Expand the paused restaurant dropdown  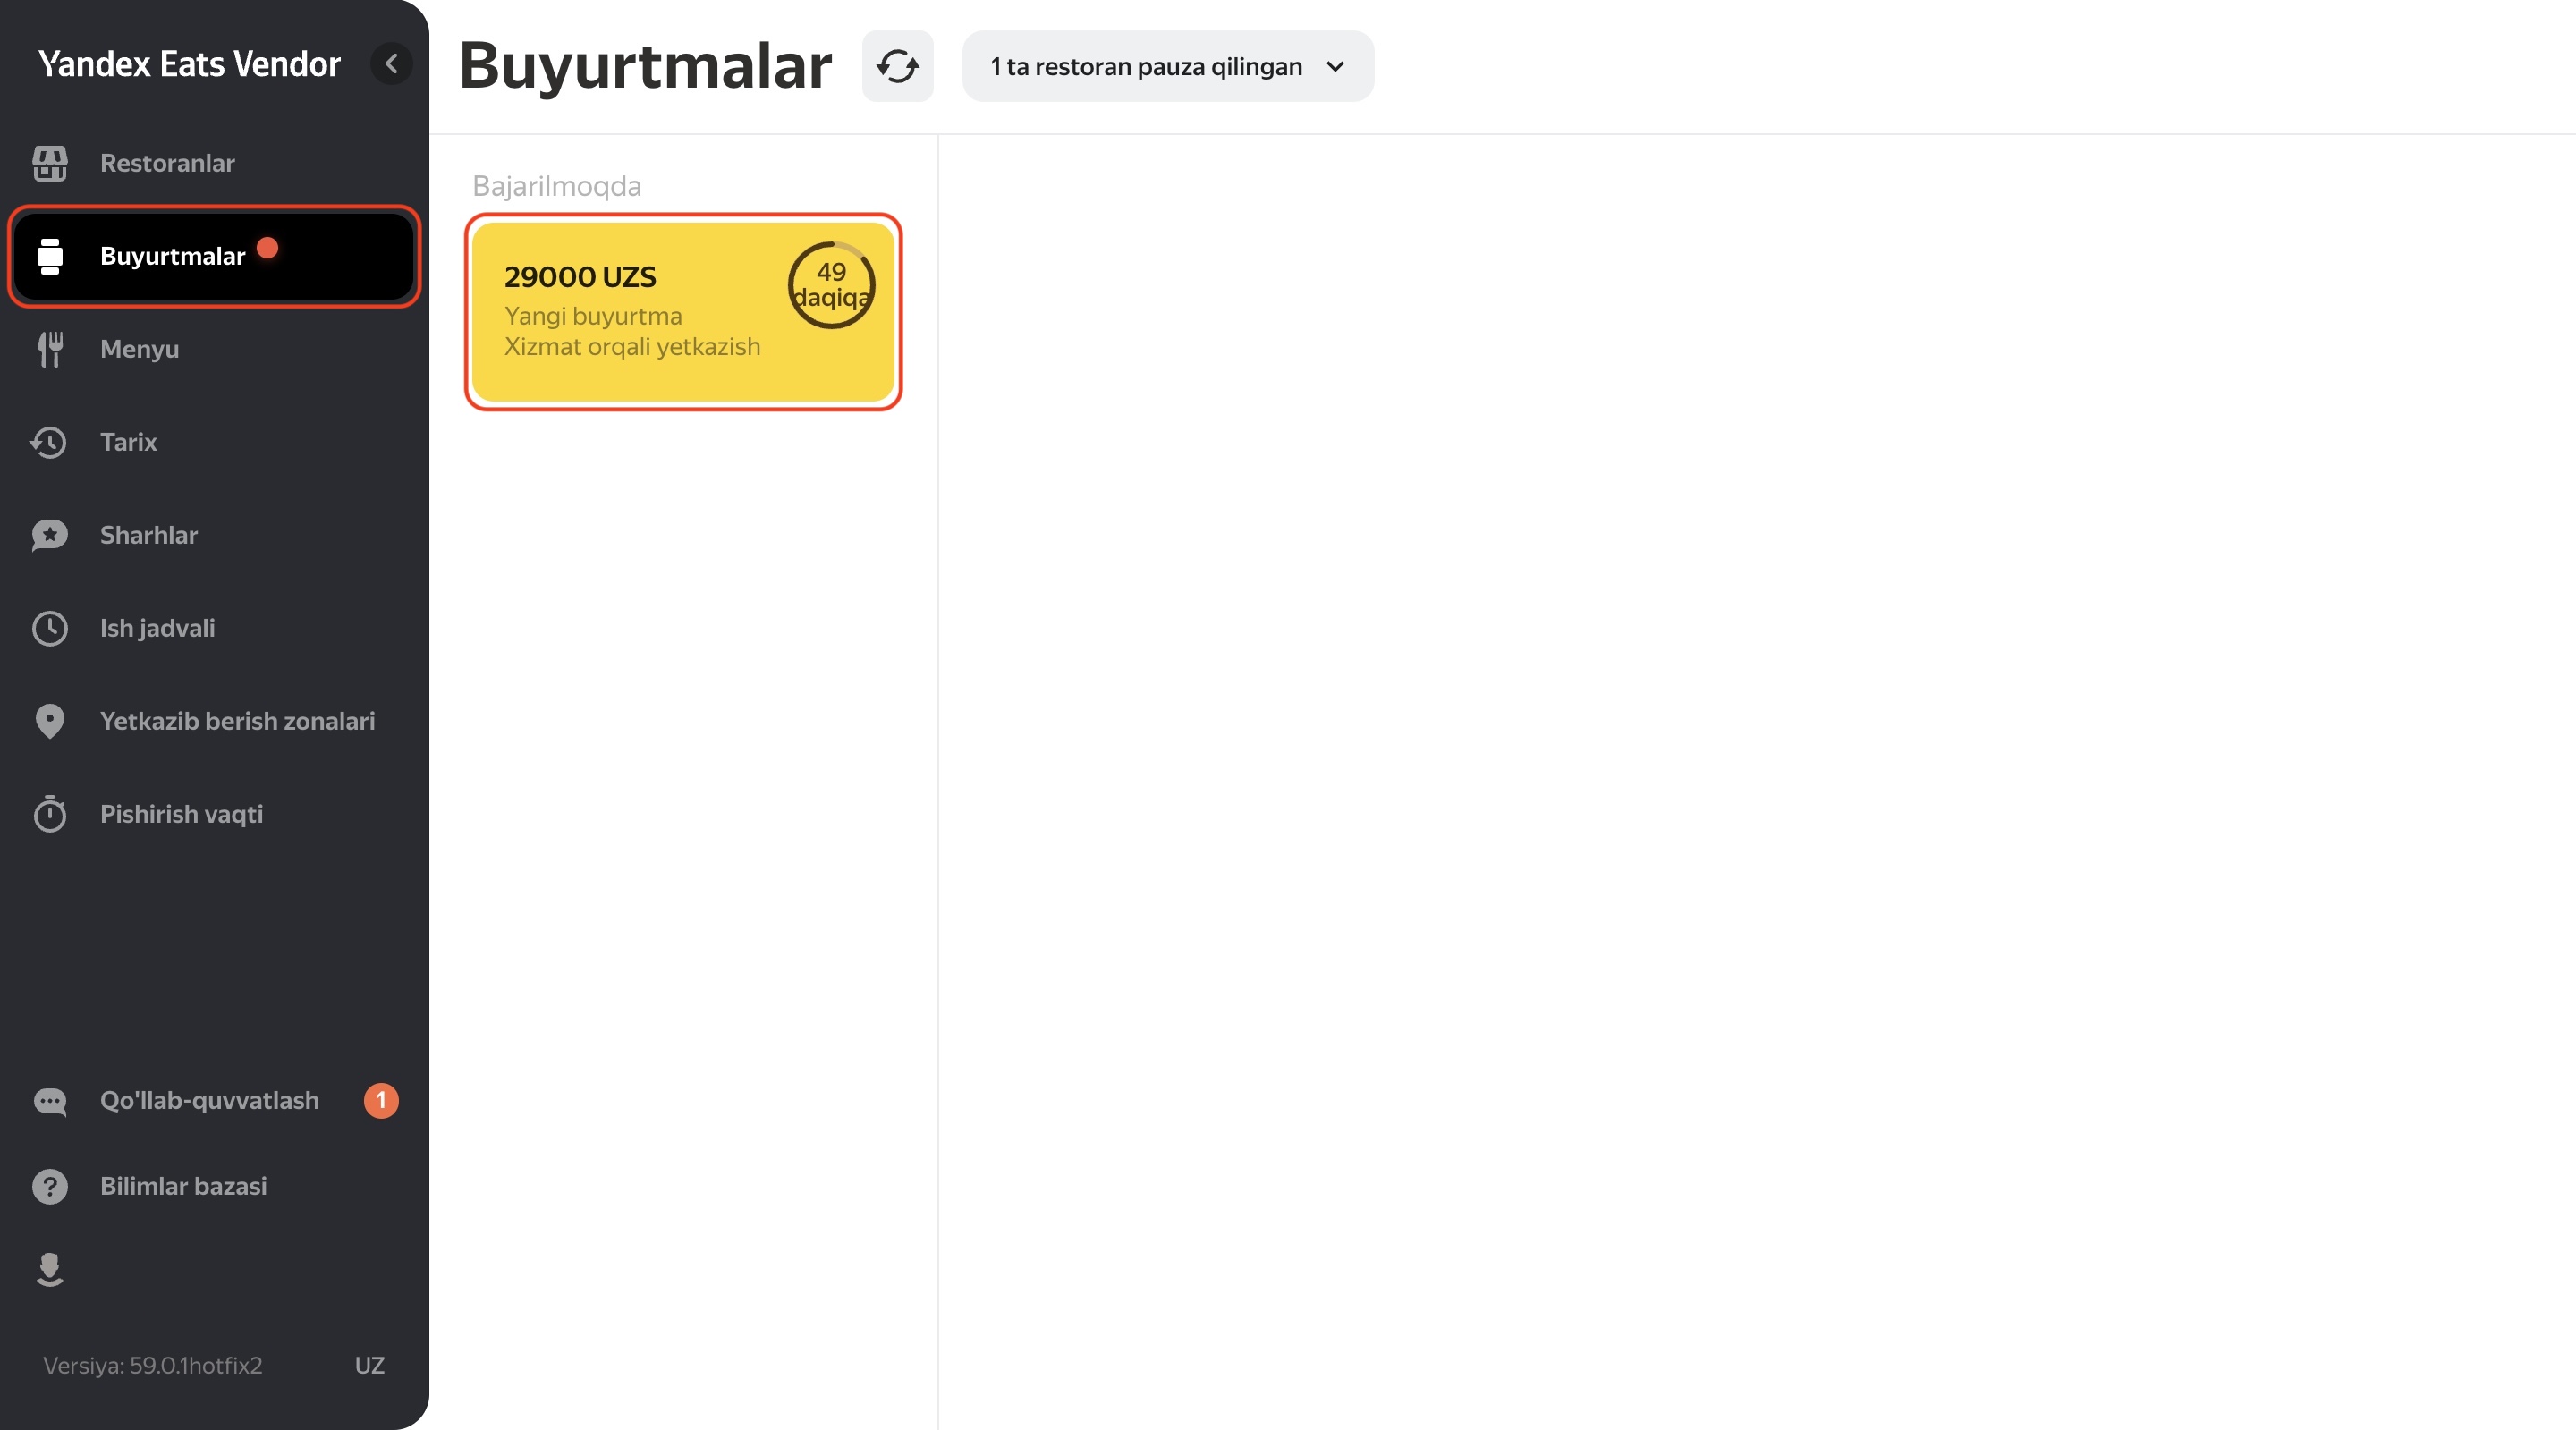tap(1168, 66)
